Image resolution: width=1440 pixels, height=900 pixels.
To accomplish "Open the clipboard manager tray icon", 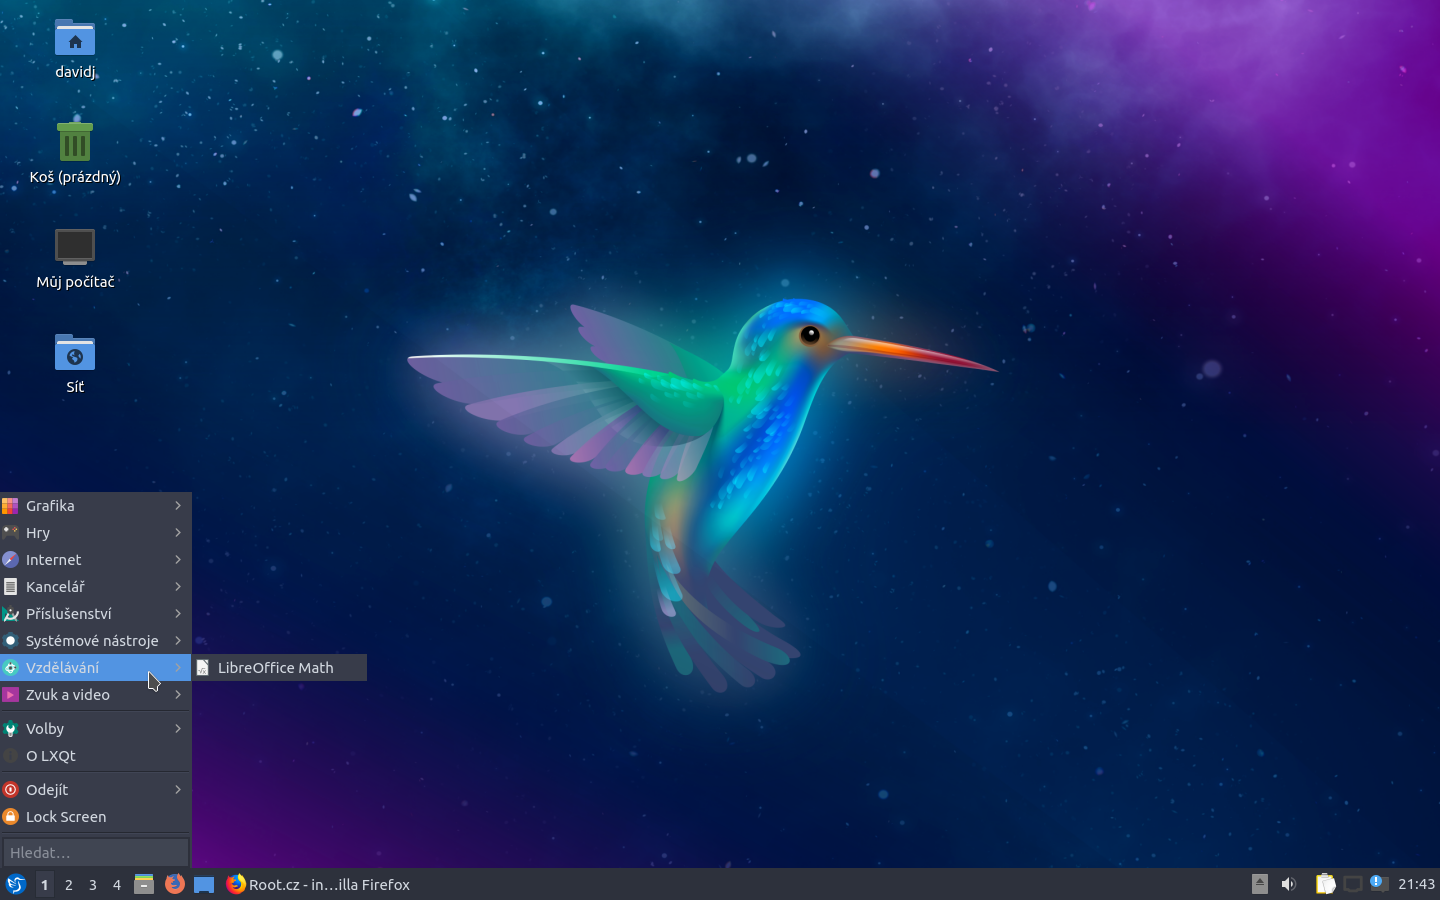I will point(1325,884).
